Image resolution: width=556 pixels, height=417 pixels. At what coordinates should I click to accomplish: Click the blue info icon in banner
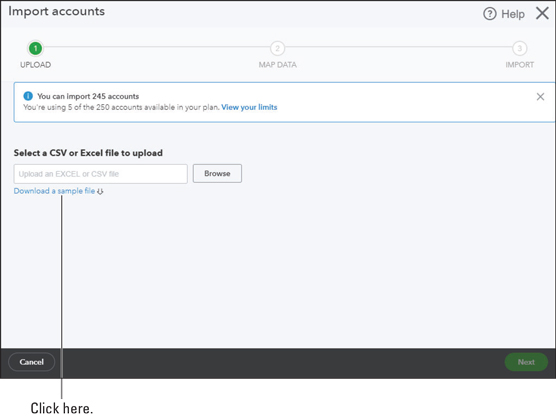[x=28, y=96]
